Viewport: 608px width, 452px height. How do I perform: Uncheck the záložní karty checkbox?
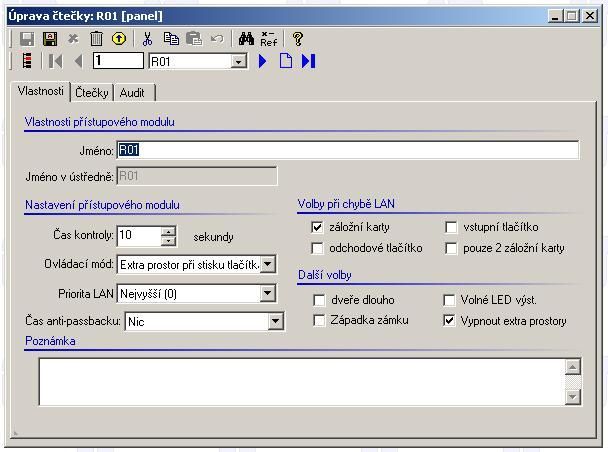point(318,228)
